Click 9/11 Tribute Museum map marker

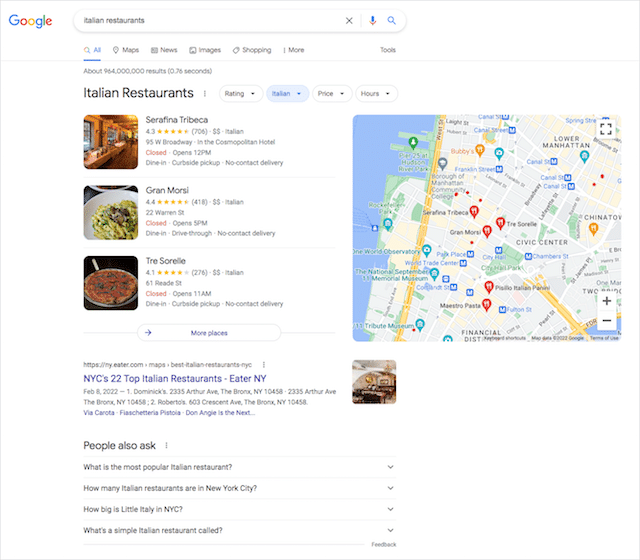click(420, 324)
